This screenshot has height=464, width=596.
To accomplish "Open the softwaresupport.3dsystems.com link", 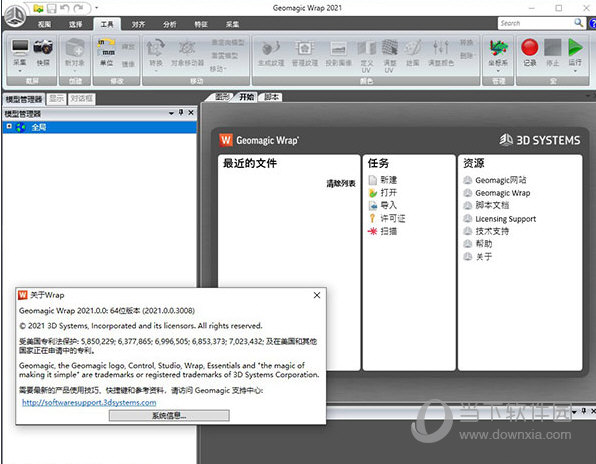I will [89, 402].
